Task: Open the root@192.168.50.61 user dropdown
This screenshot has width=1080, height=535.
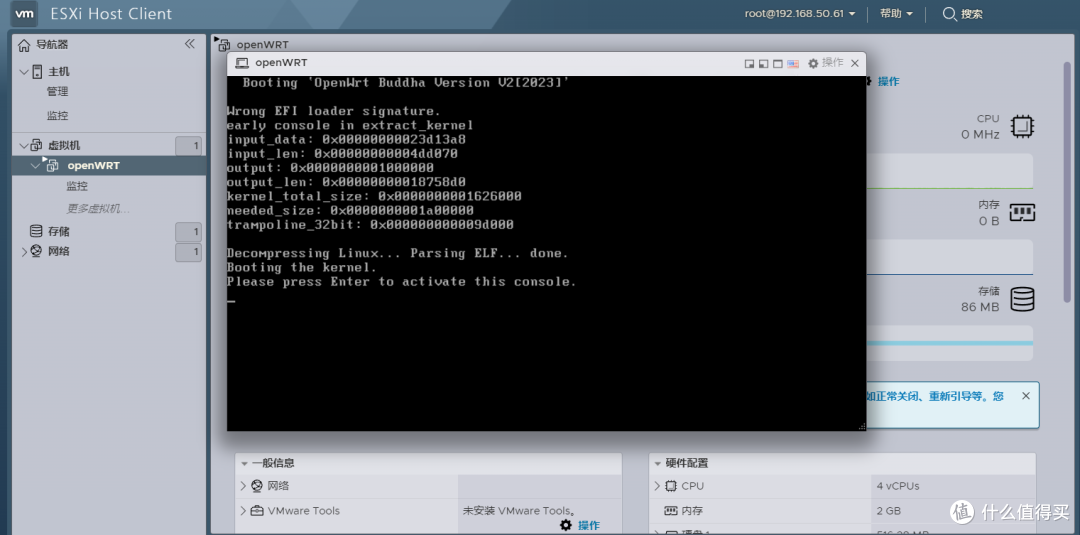Action: [801, 14]
